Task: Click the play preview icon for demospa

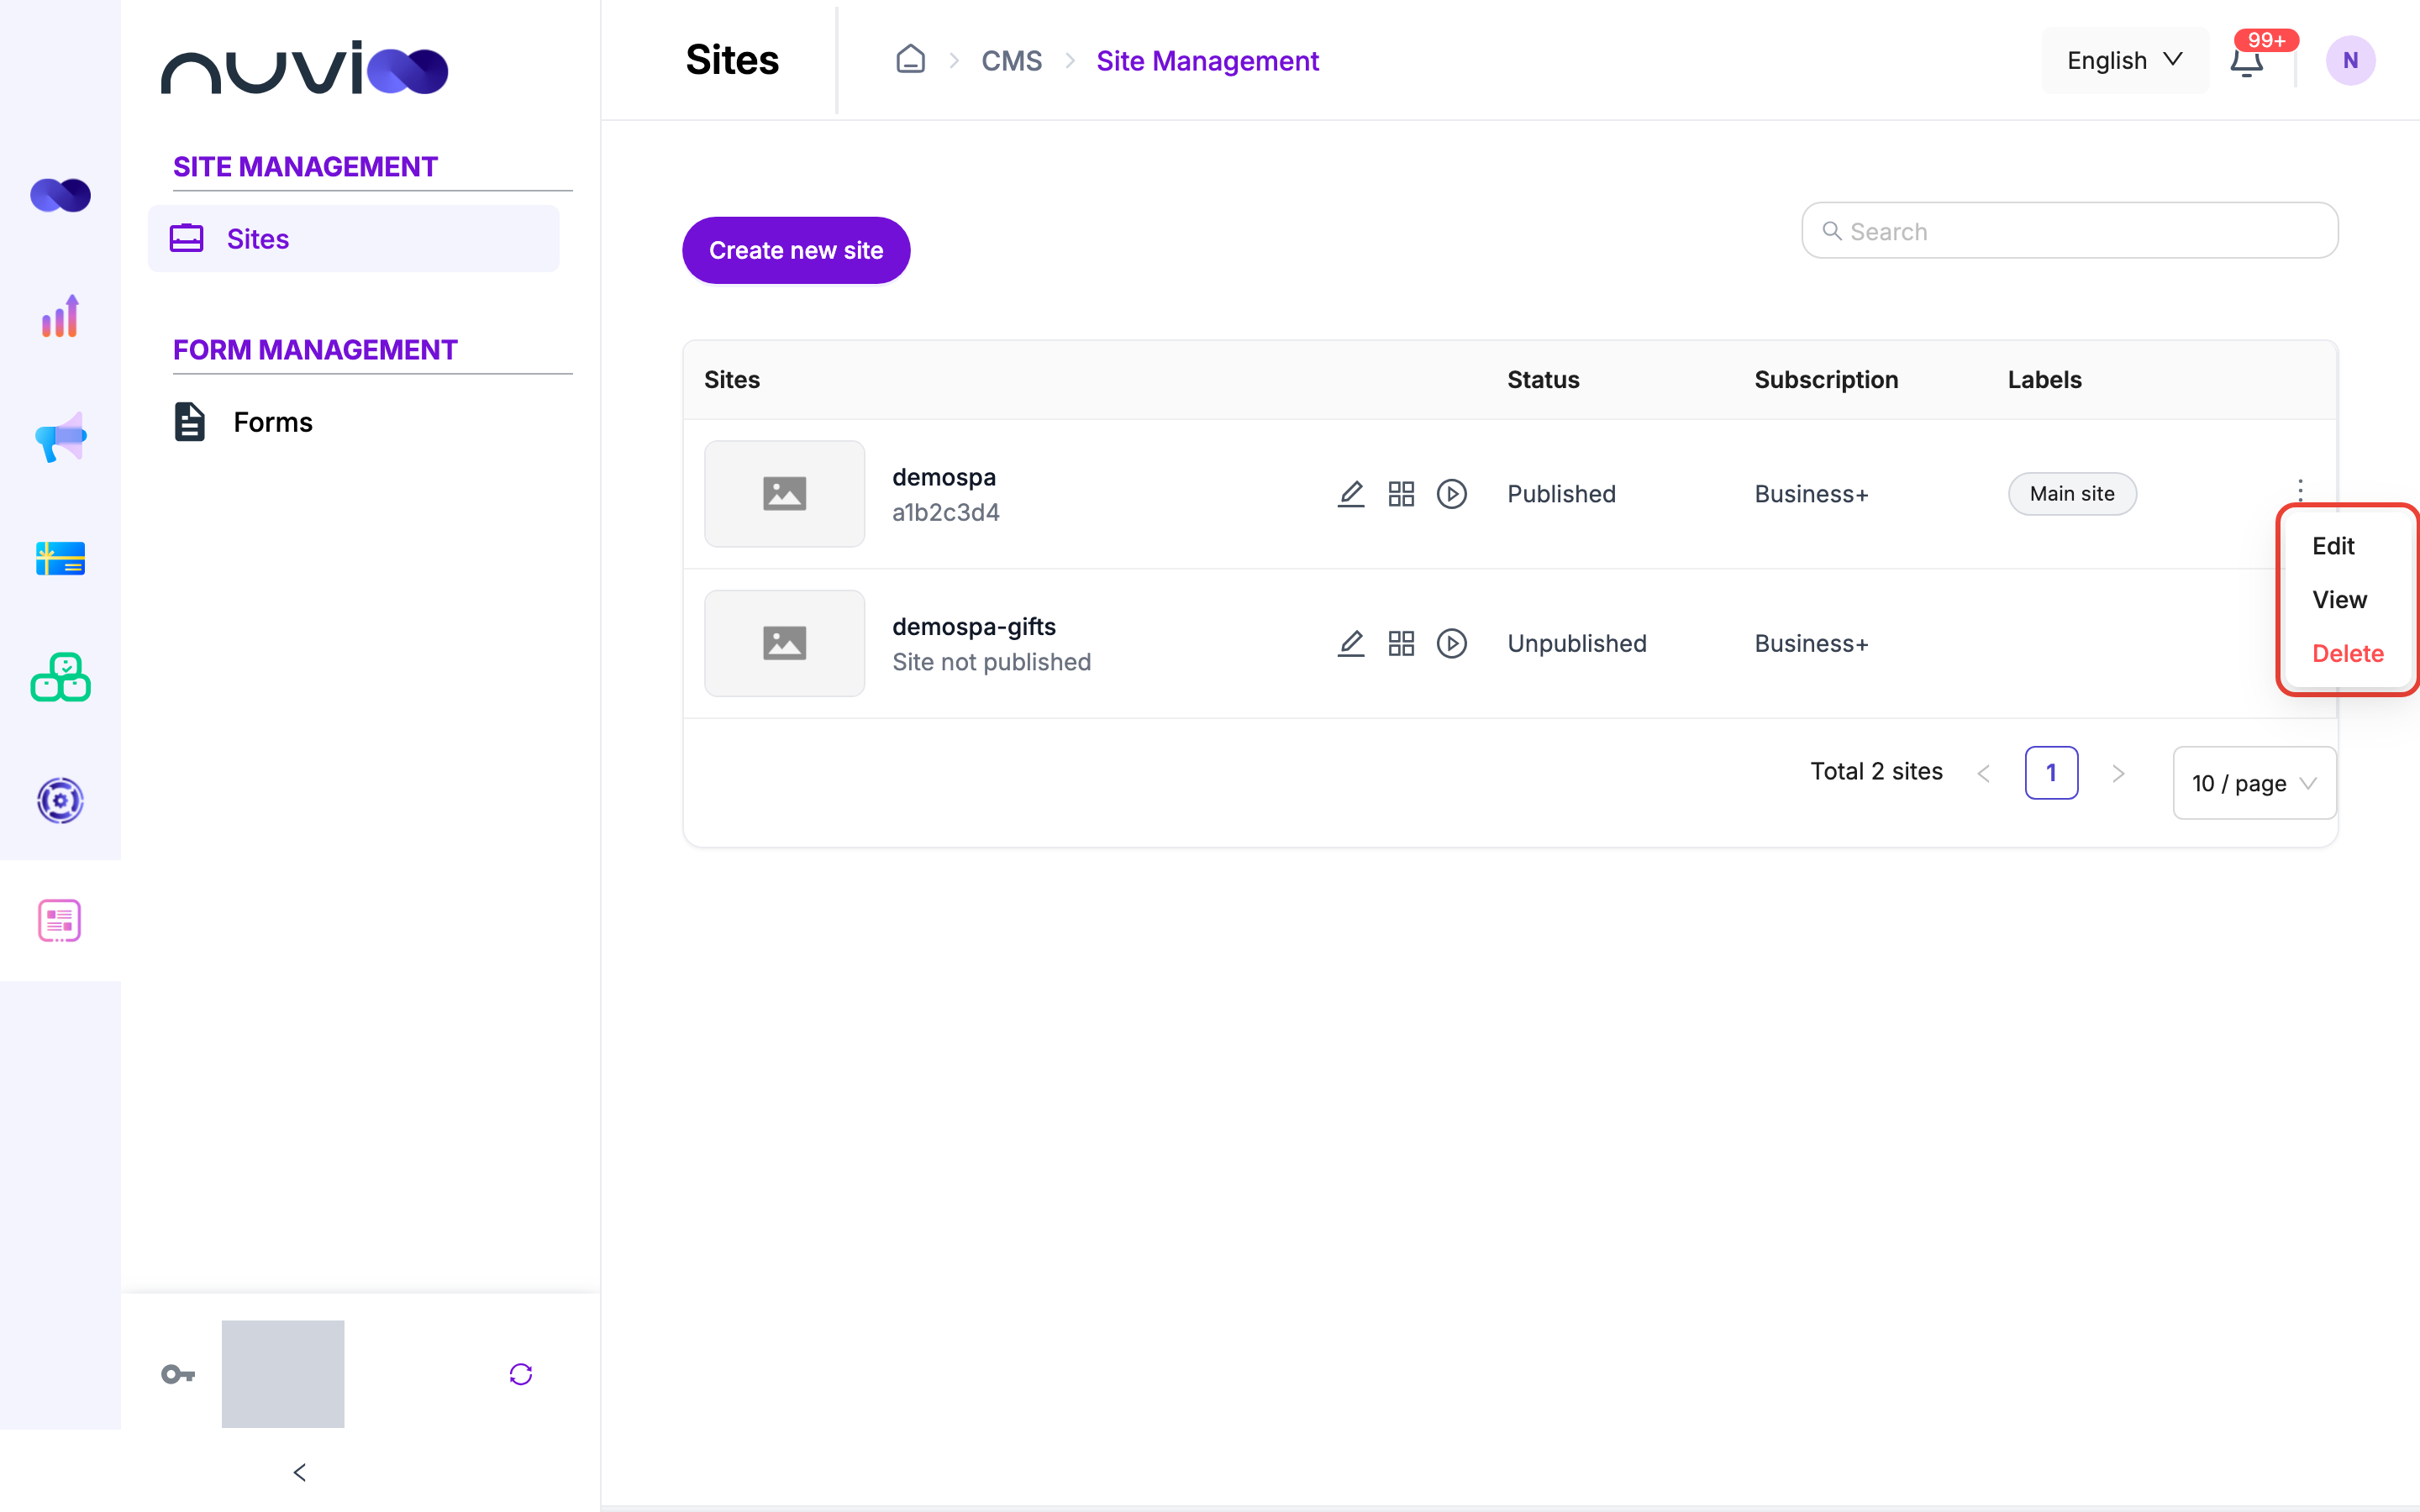Action: (1452, 494)
